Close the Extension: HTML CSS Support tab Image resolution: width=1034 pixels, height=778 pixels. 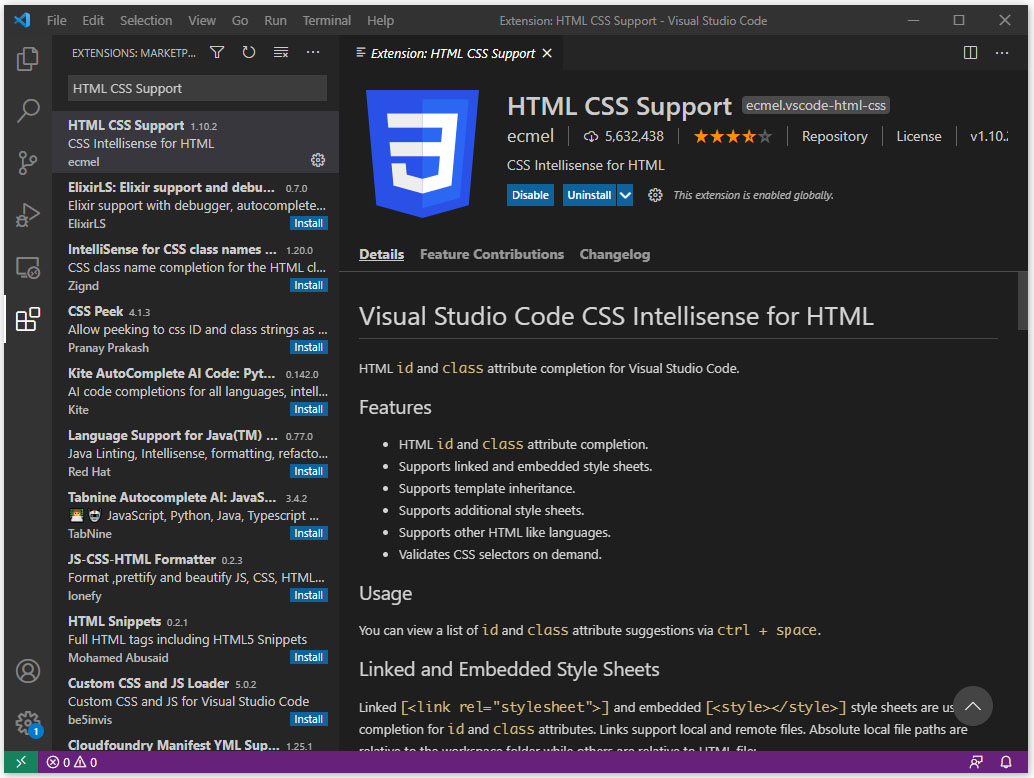[x=547, y=53]
